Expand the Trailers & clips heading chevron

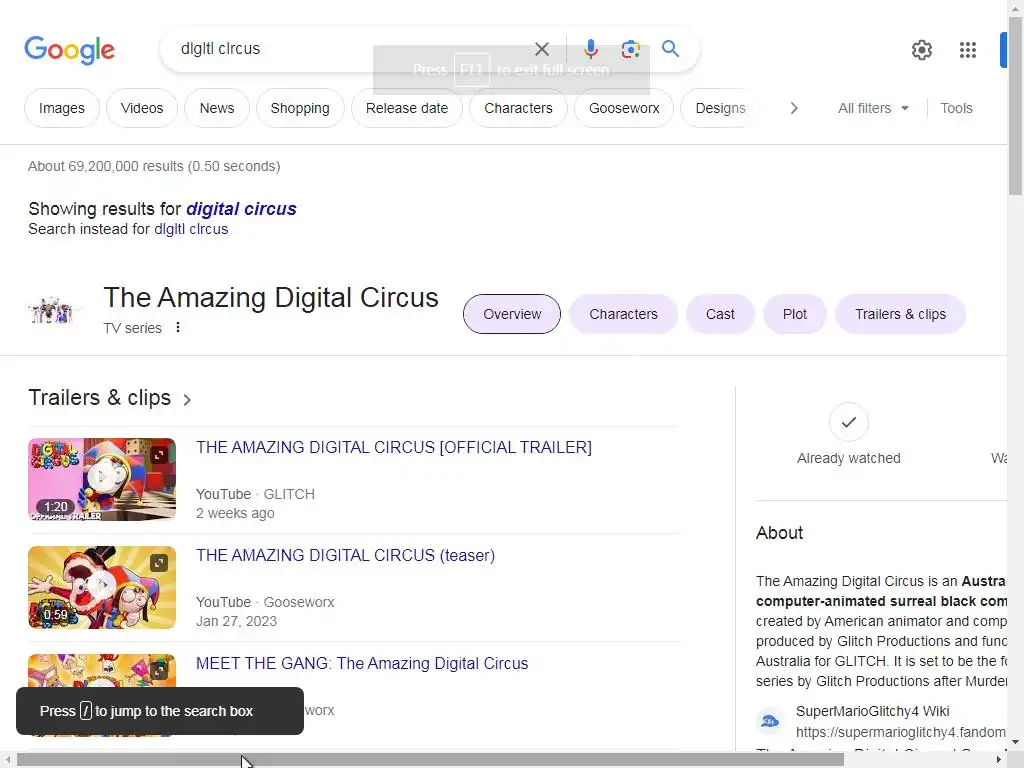[187, 400]
